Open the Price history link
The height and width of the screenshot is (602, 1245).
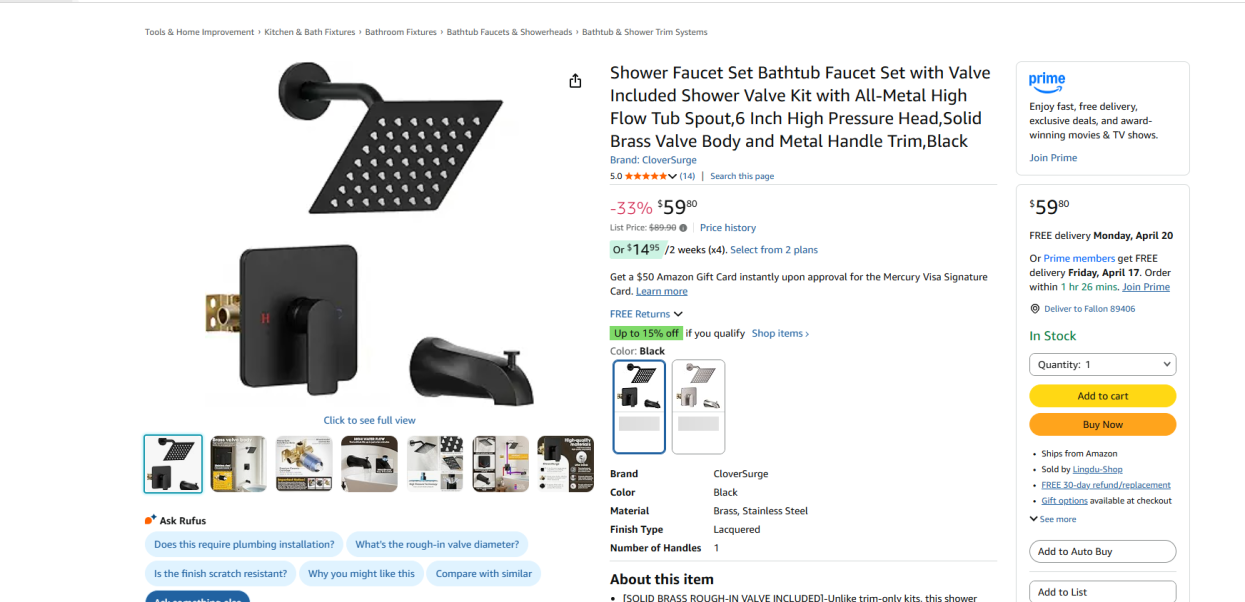(x=727, y=228)
